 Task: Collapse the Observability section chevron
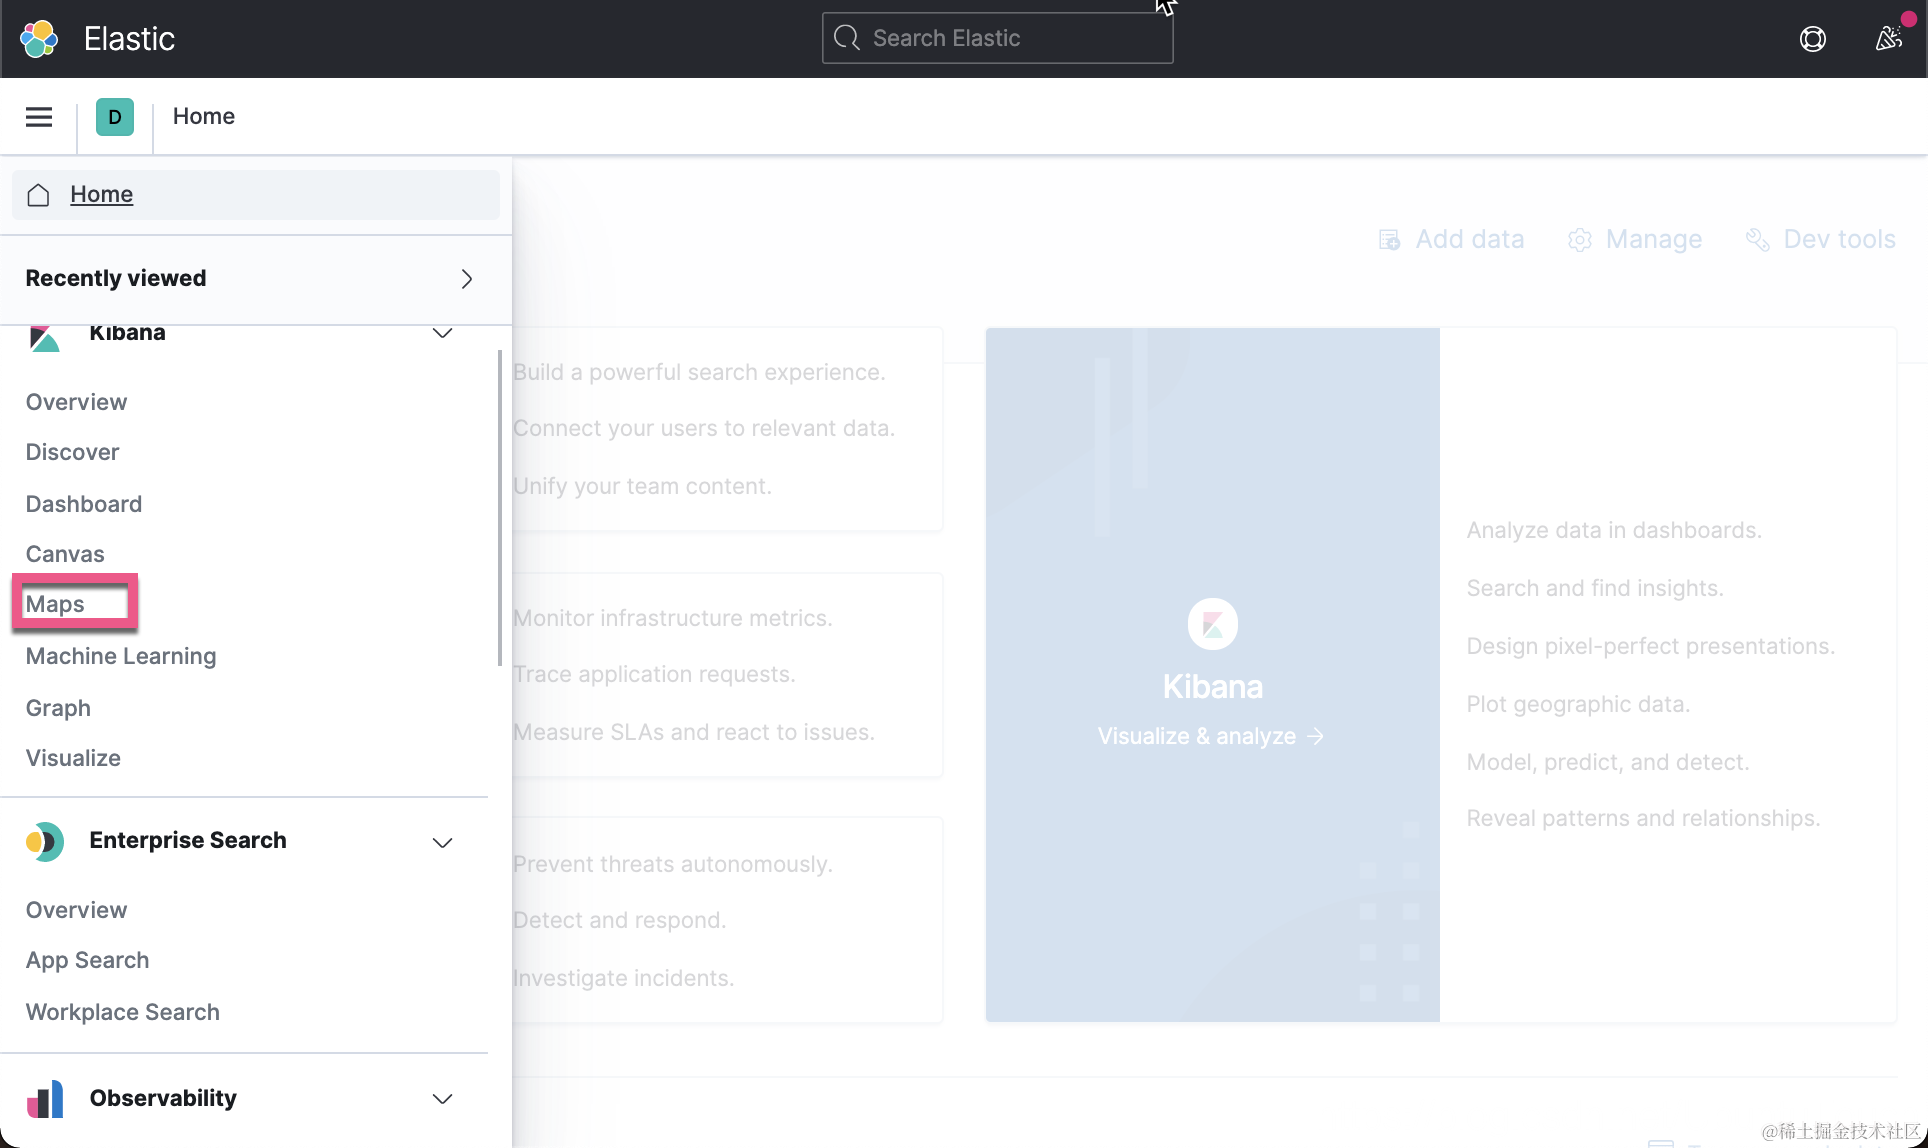pyautogui.click(x=442, y=1099)
